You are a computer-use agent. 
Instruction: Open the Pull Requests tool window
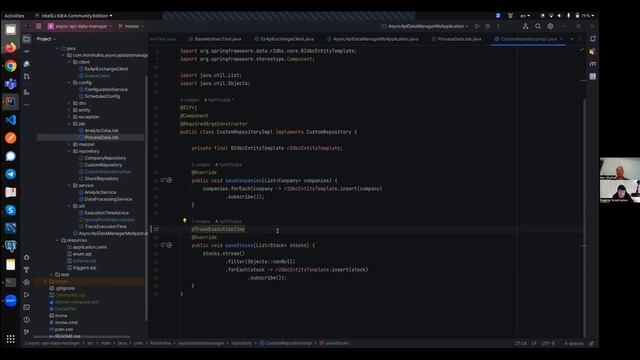point(27,77)
